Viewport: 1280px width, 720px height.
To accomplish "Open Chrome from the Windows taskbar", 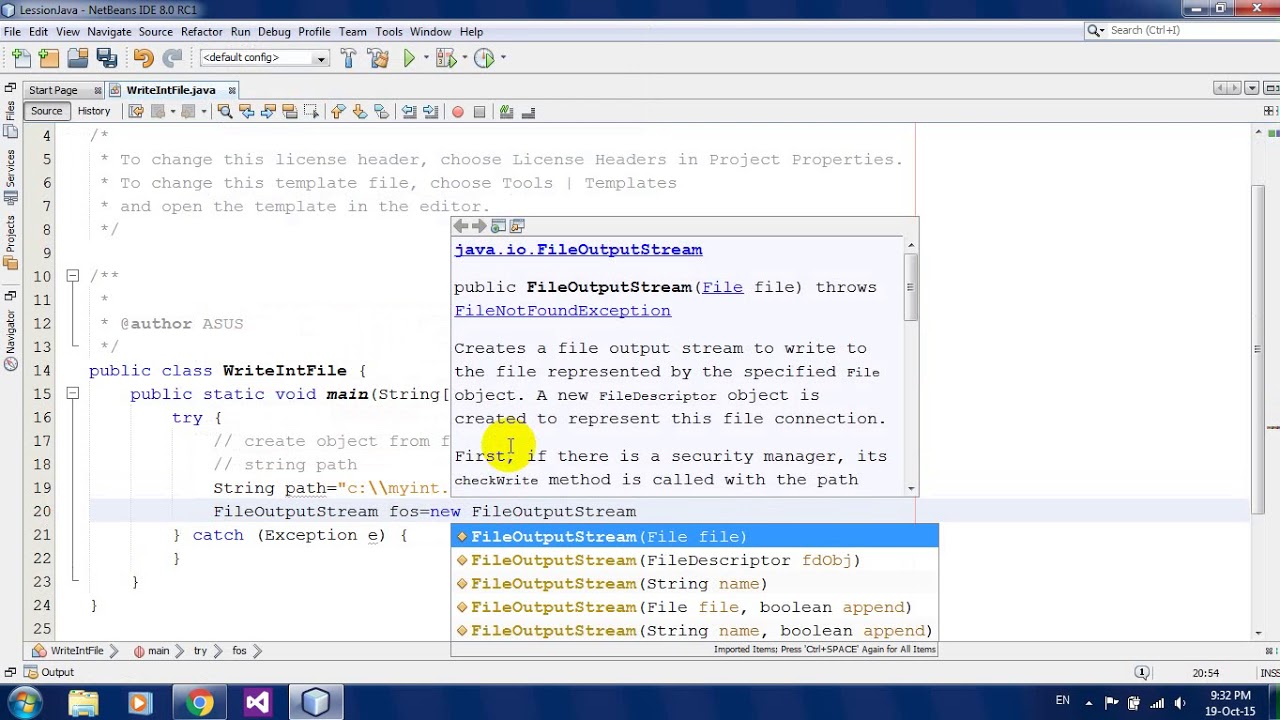I will coord(199,703).
